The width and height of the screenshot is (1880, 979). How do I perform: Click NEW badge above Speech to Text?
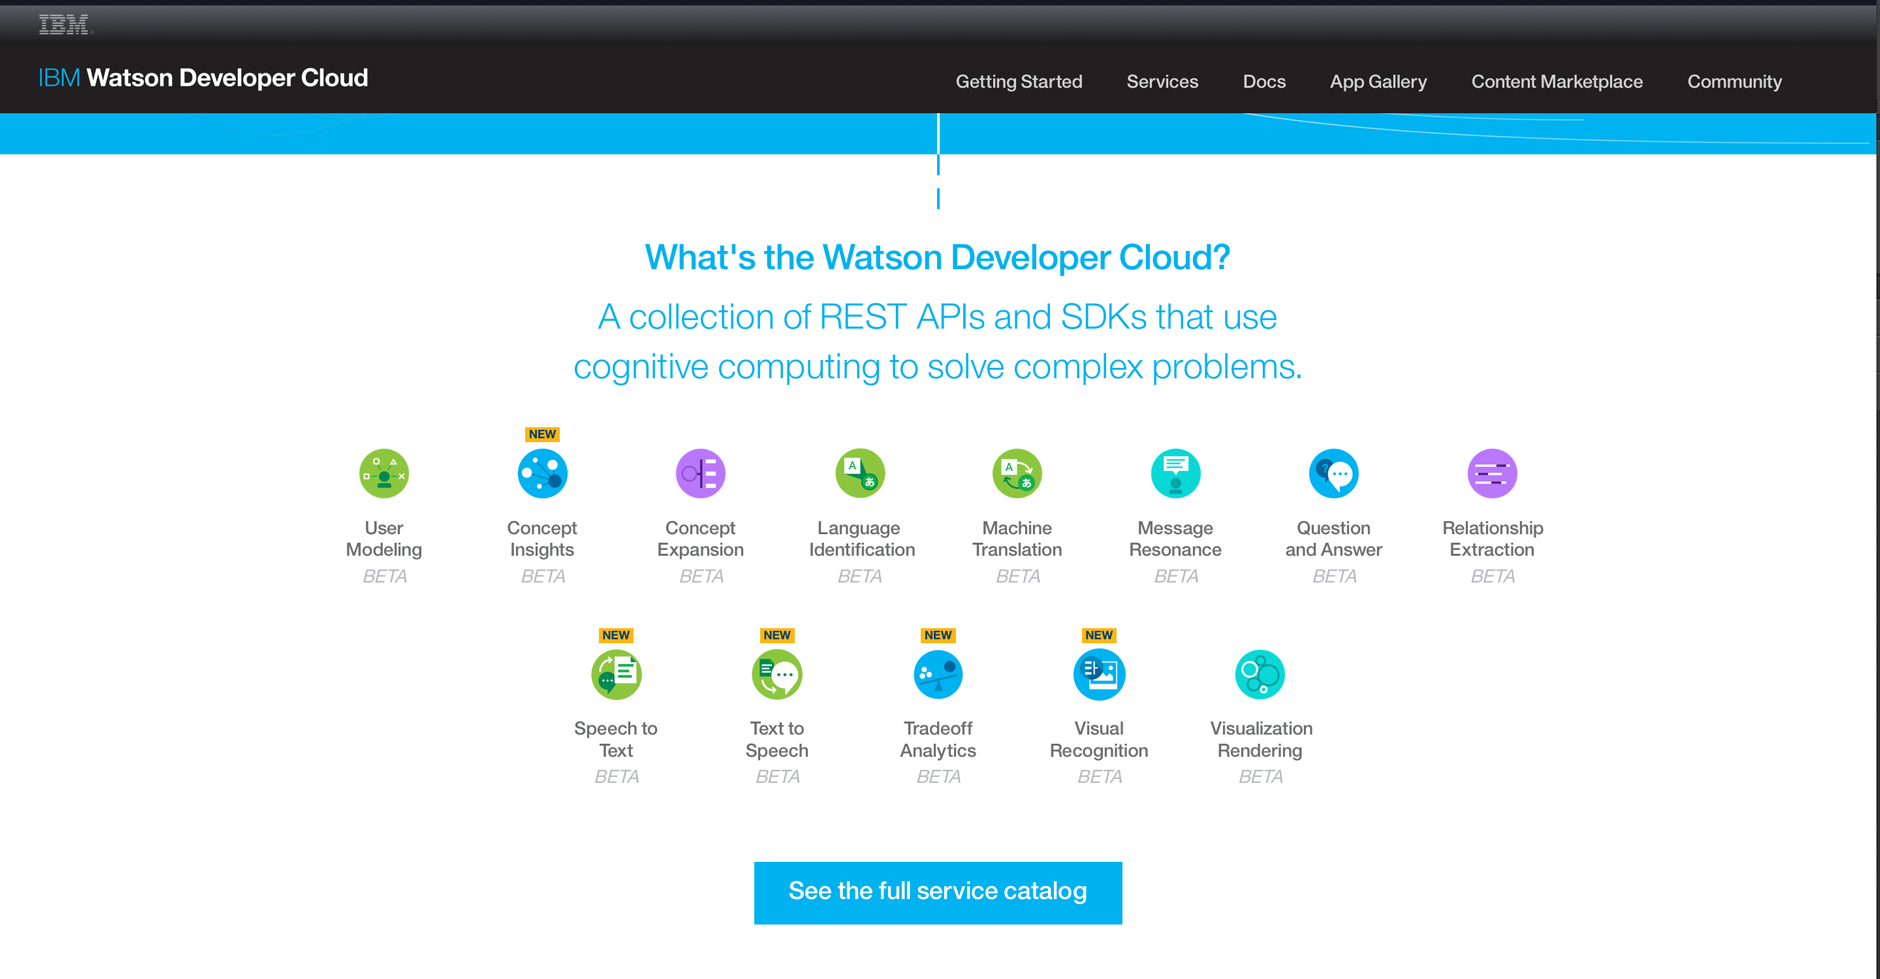coord(616,635)
